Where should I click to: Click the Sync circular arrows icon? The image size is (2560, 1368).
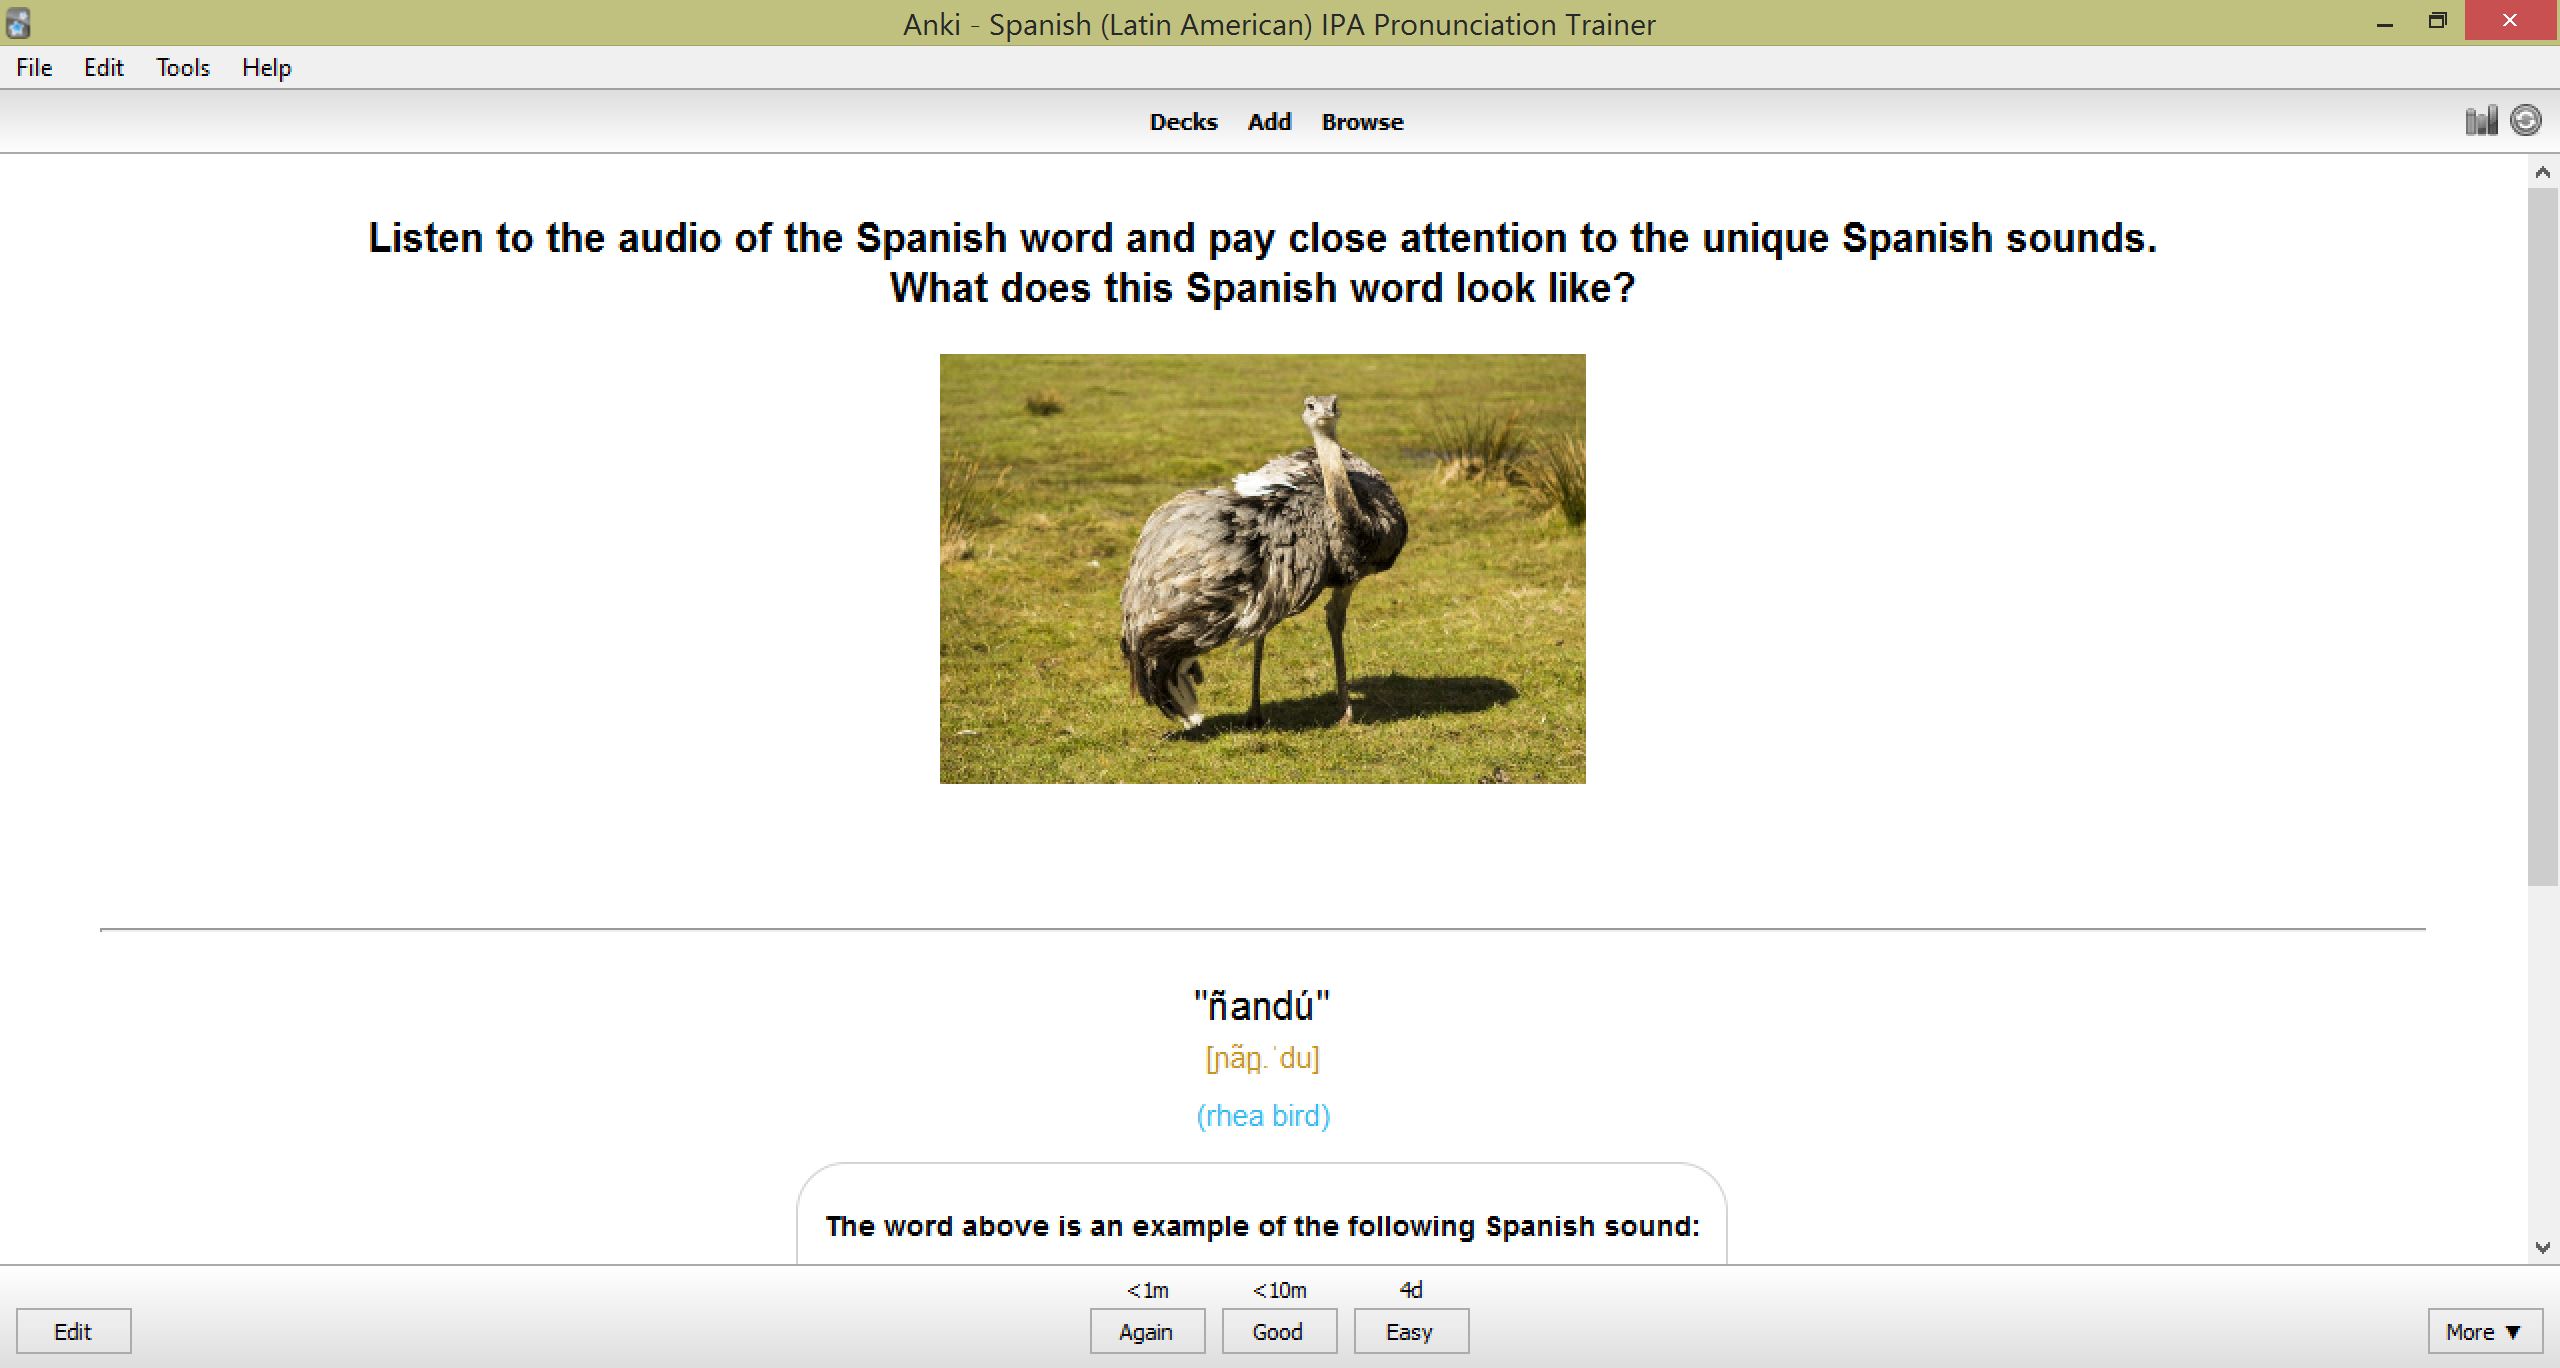point(2526,121)
